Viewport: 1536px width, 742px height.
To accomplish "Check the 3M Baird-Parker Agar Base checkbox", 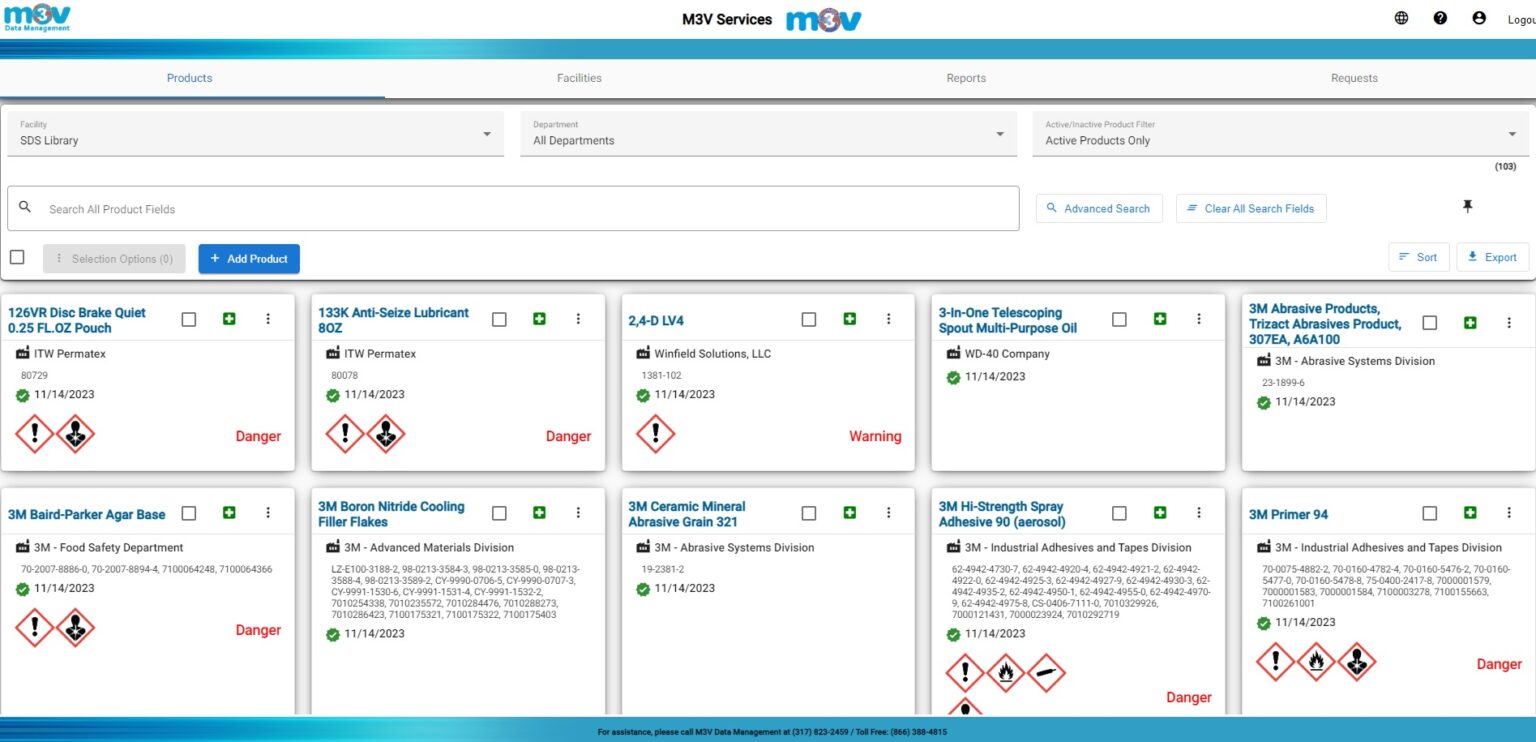I will (x=189, y=512).
